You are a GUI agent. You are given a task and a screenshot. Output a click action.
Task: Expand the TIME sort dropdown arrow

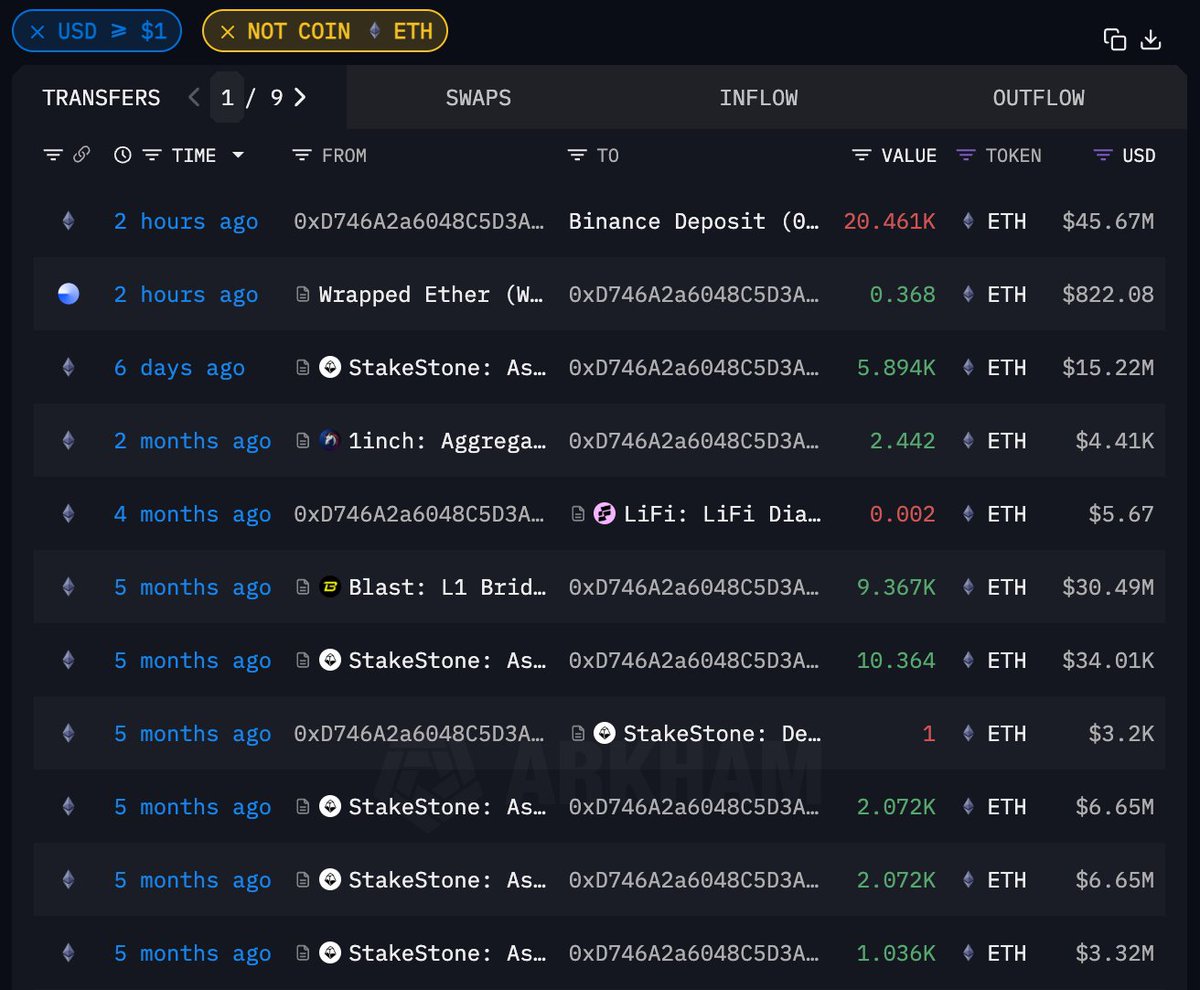coord(238,155)
